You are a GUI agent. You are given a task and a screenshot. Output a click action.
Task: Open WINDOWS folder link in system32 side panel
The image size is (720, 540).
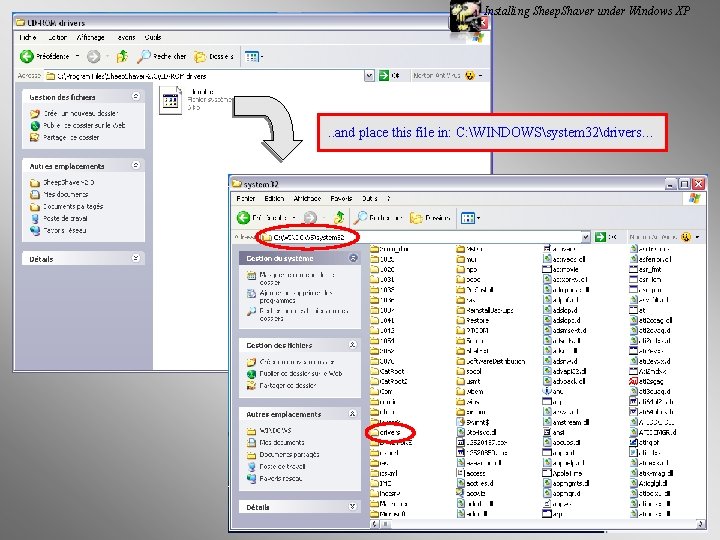coord(269,431)
